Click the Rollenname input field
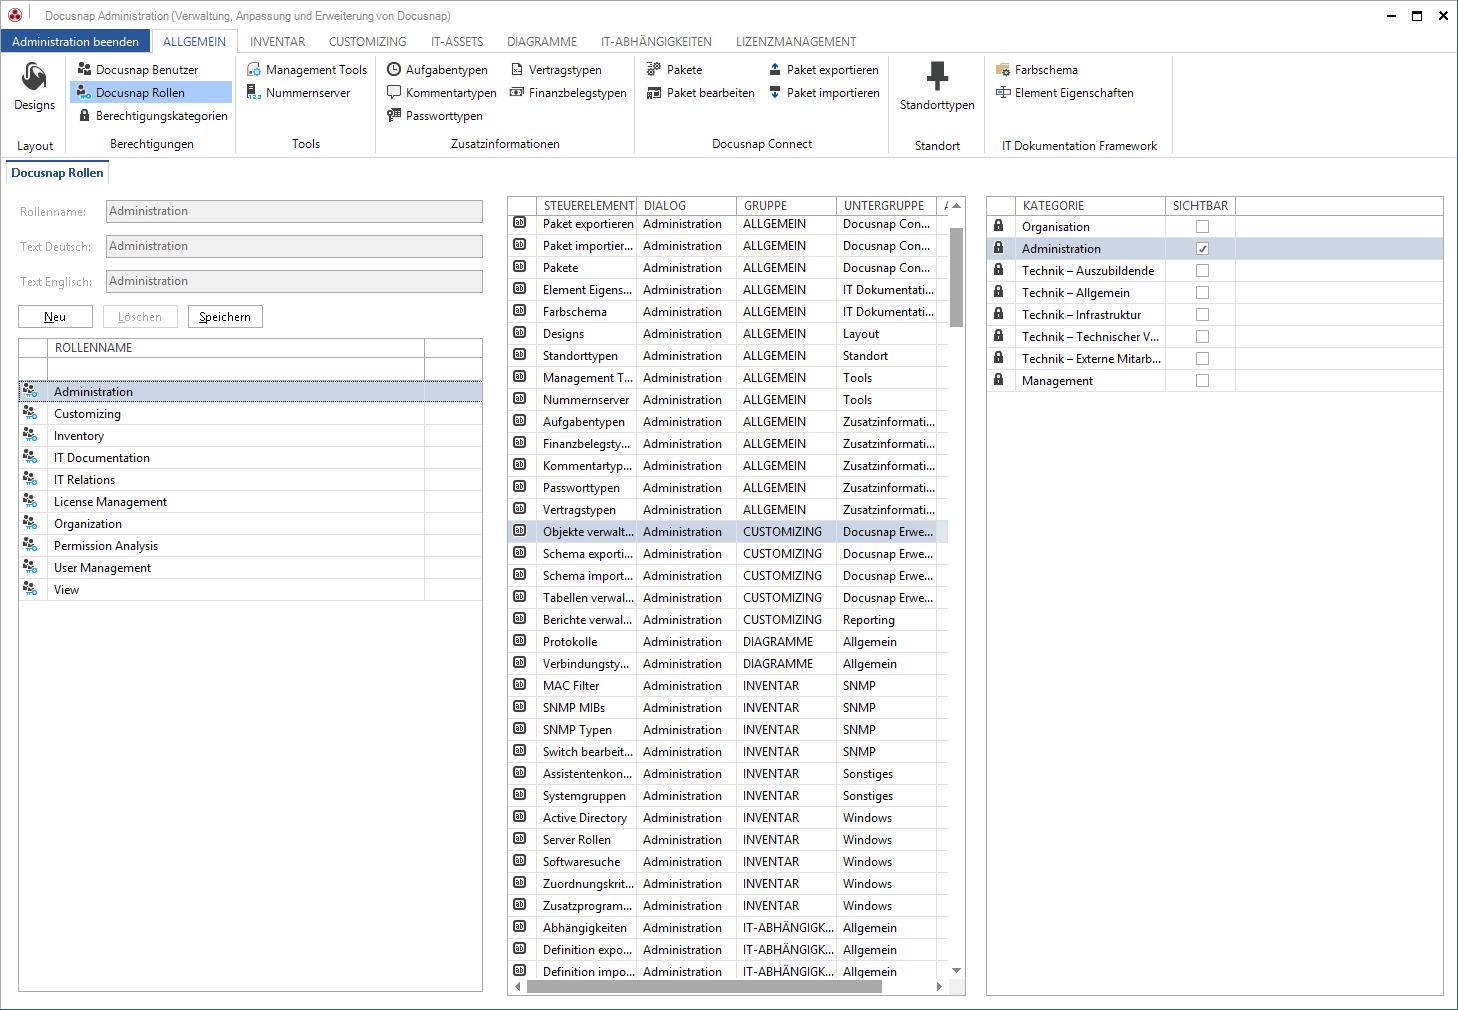1458x1010 pixels. [x=294, y=211]
